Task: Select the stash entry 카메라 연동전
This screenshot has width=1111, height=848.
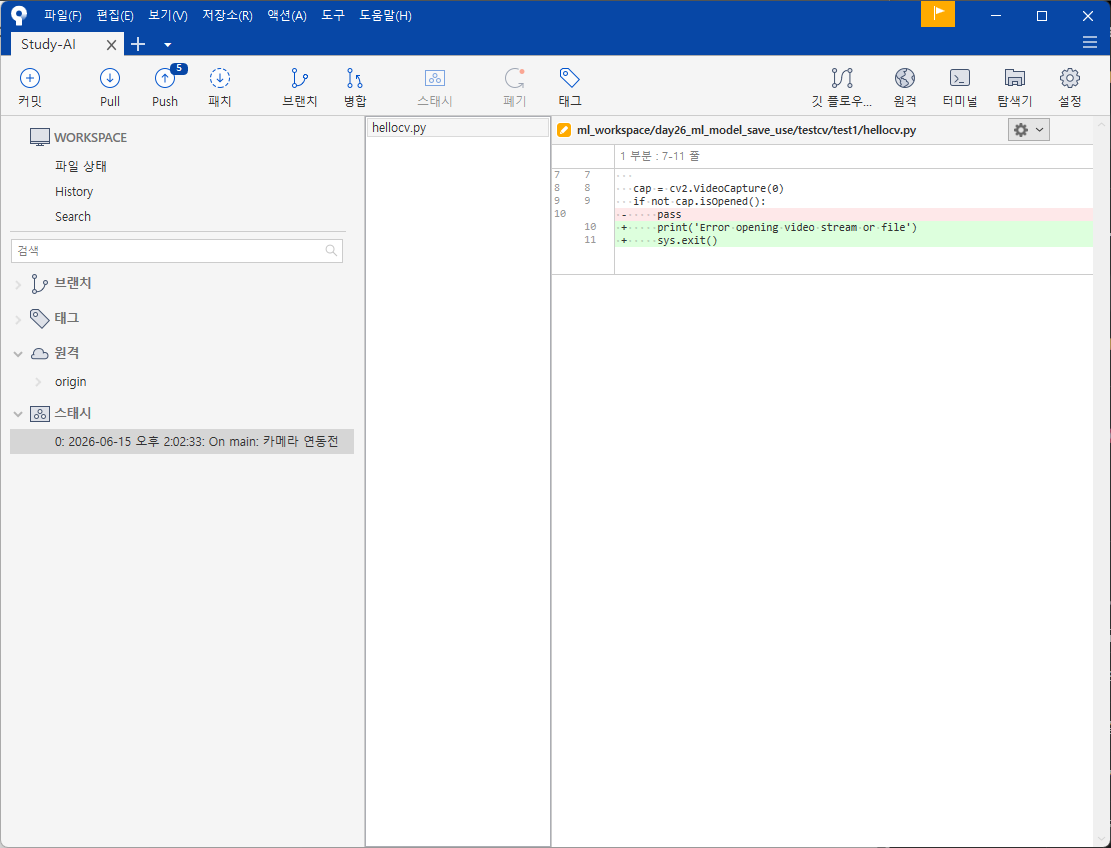Action: pyautogui.click(x=182, y=441)
